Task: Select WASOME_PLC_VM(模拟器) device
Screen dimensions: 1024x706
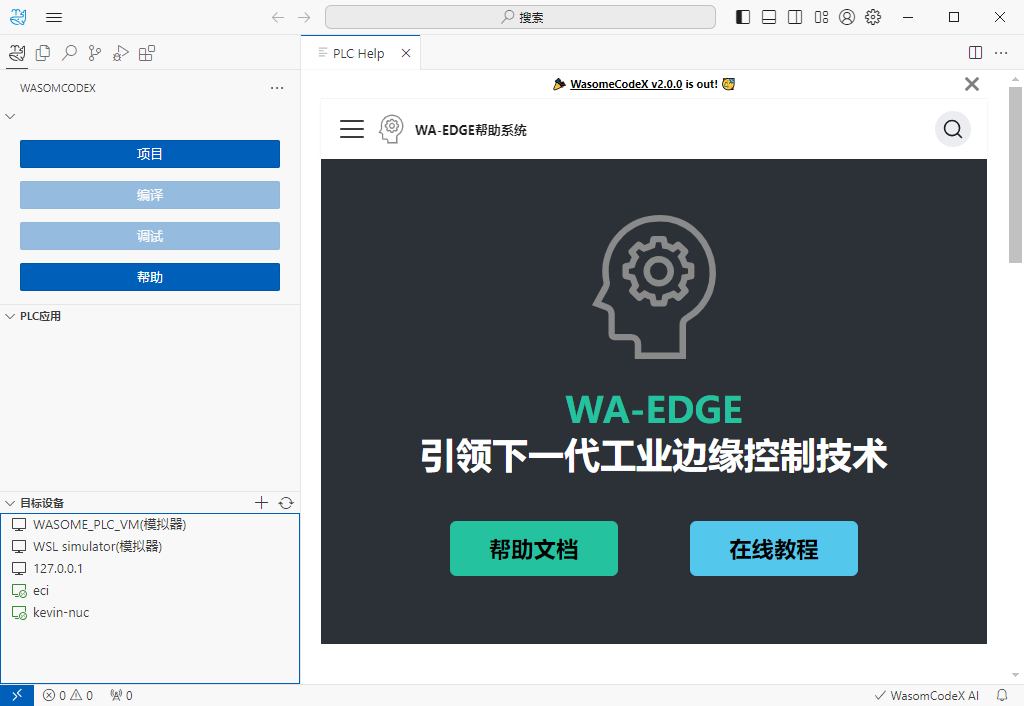Action: pyautogui.click(x=150, y=524)
